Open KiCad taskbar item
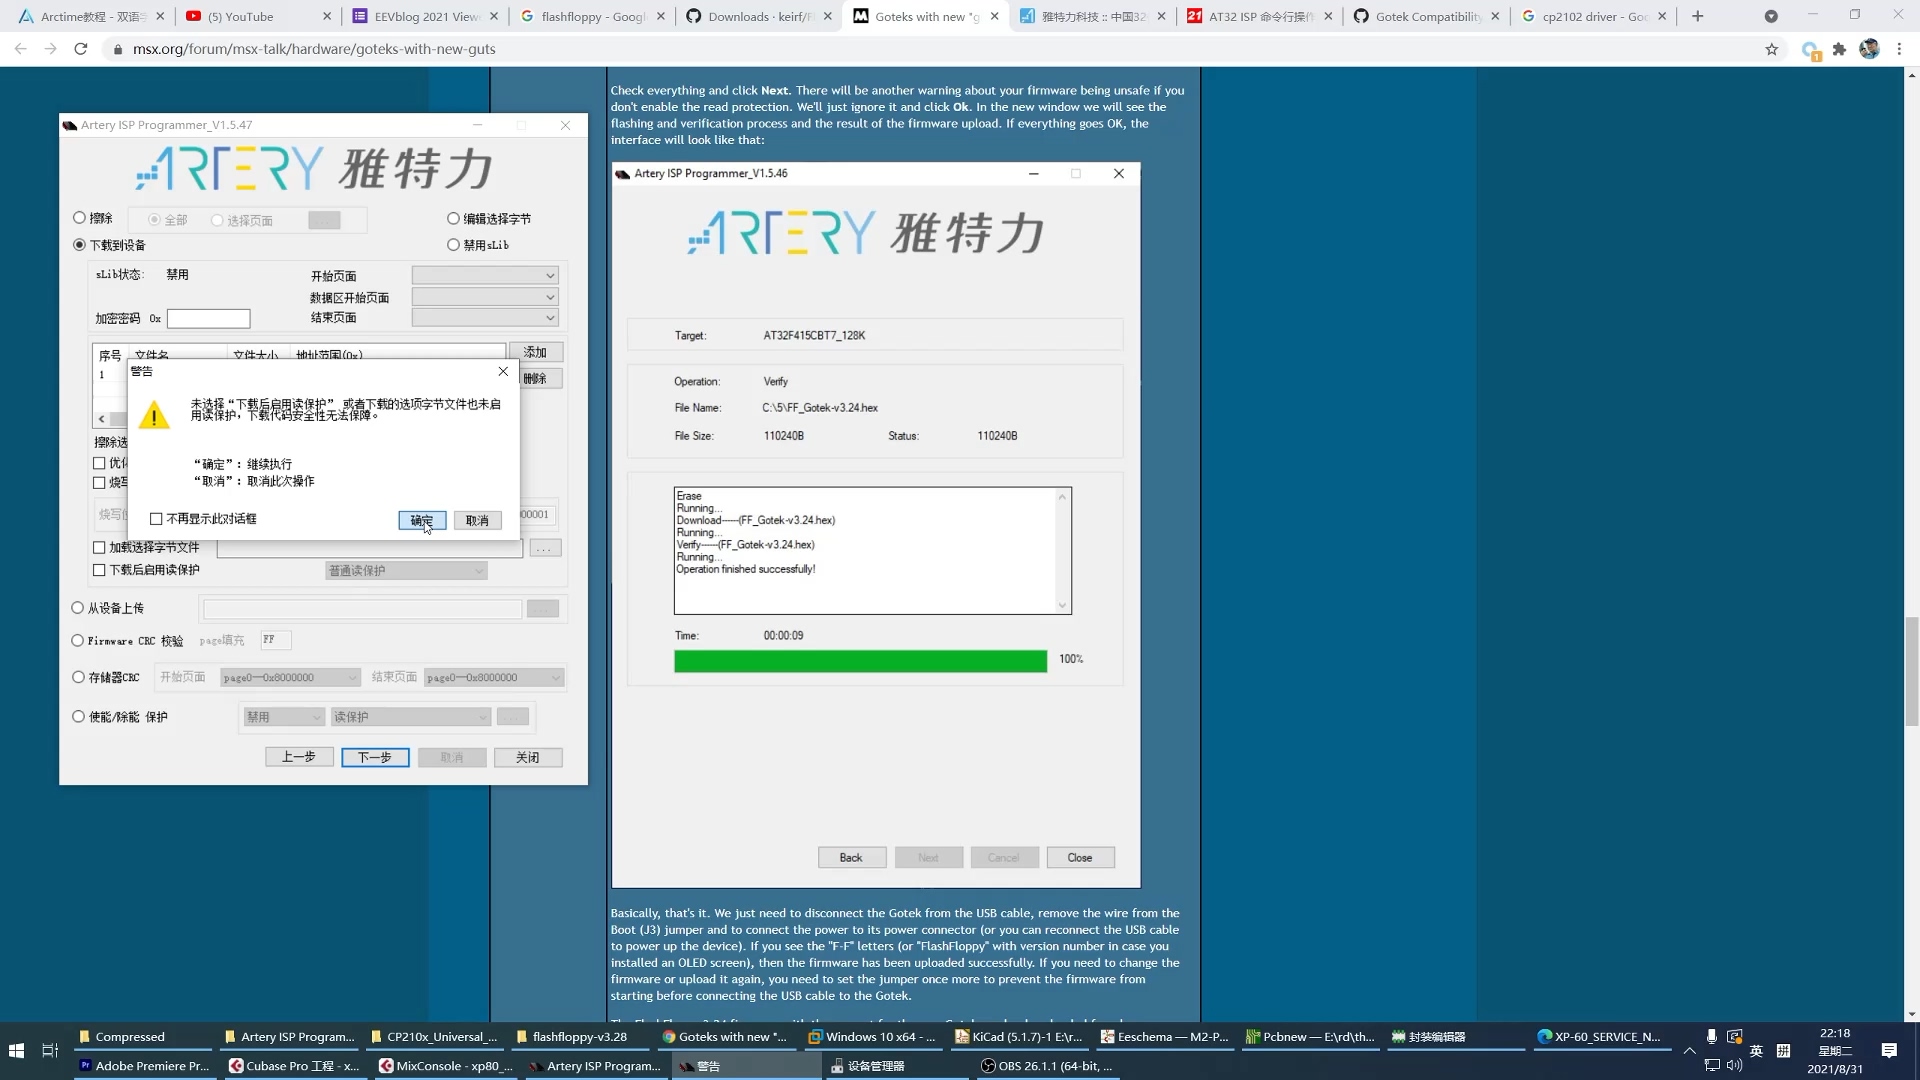The height and width of the screenshot is (1080, 1920). (x=1019, y=1037)
